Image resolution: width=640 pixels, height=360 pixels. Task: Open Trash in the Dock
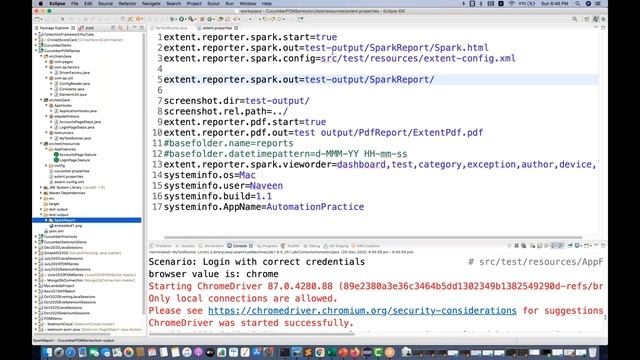tap(592, 352)
